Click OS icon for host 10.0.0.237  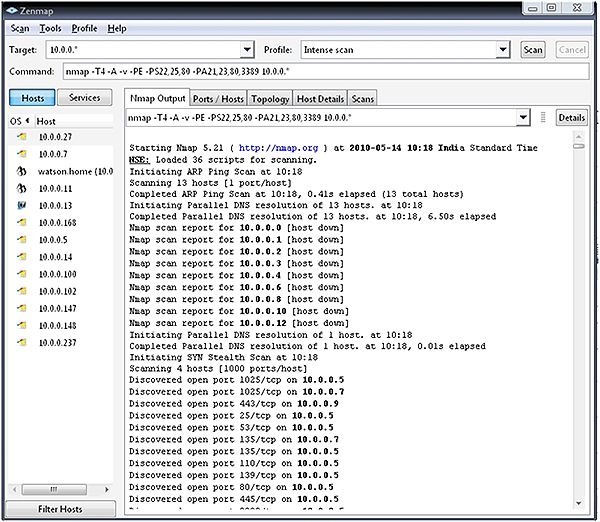22,342
